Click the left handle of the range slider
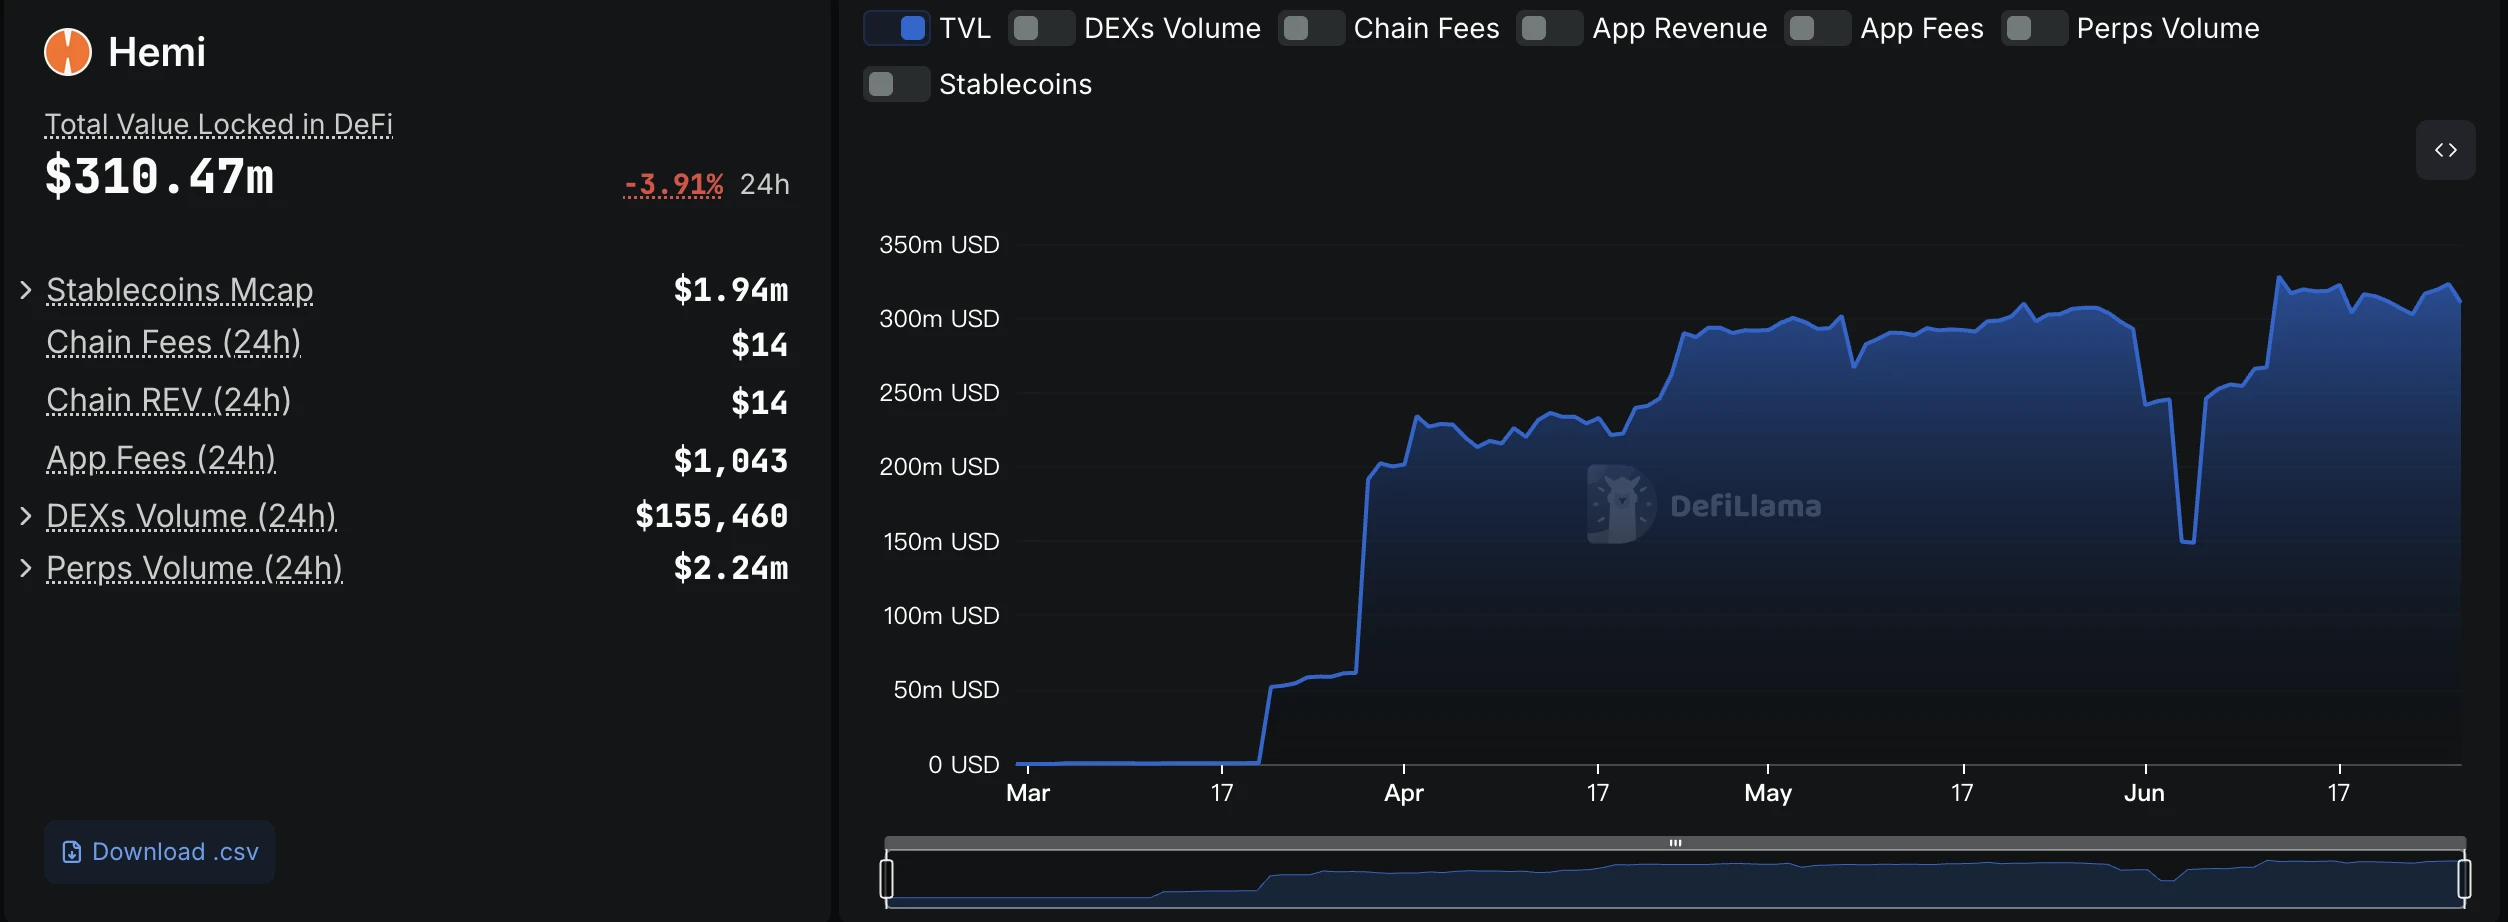The width and height of the screenshot is (2508, 922). tap(886, 878)
